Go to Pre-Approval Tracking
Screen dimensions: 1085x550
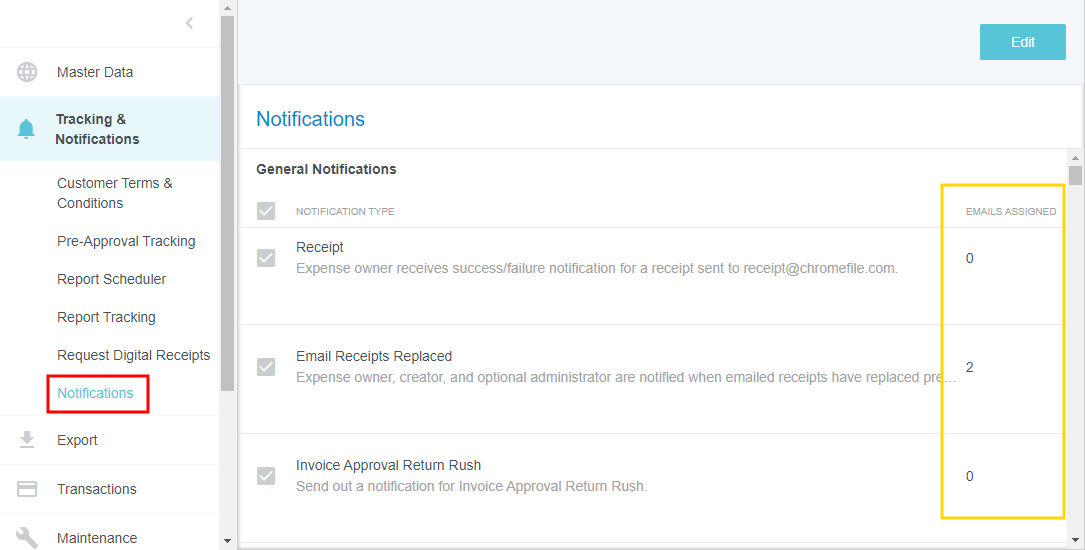(126, 241)
